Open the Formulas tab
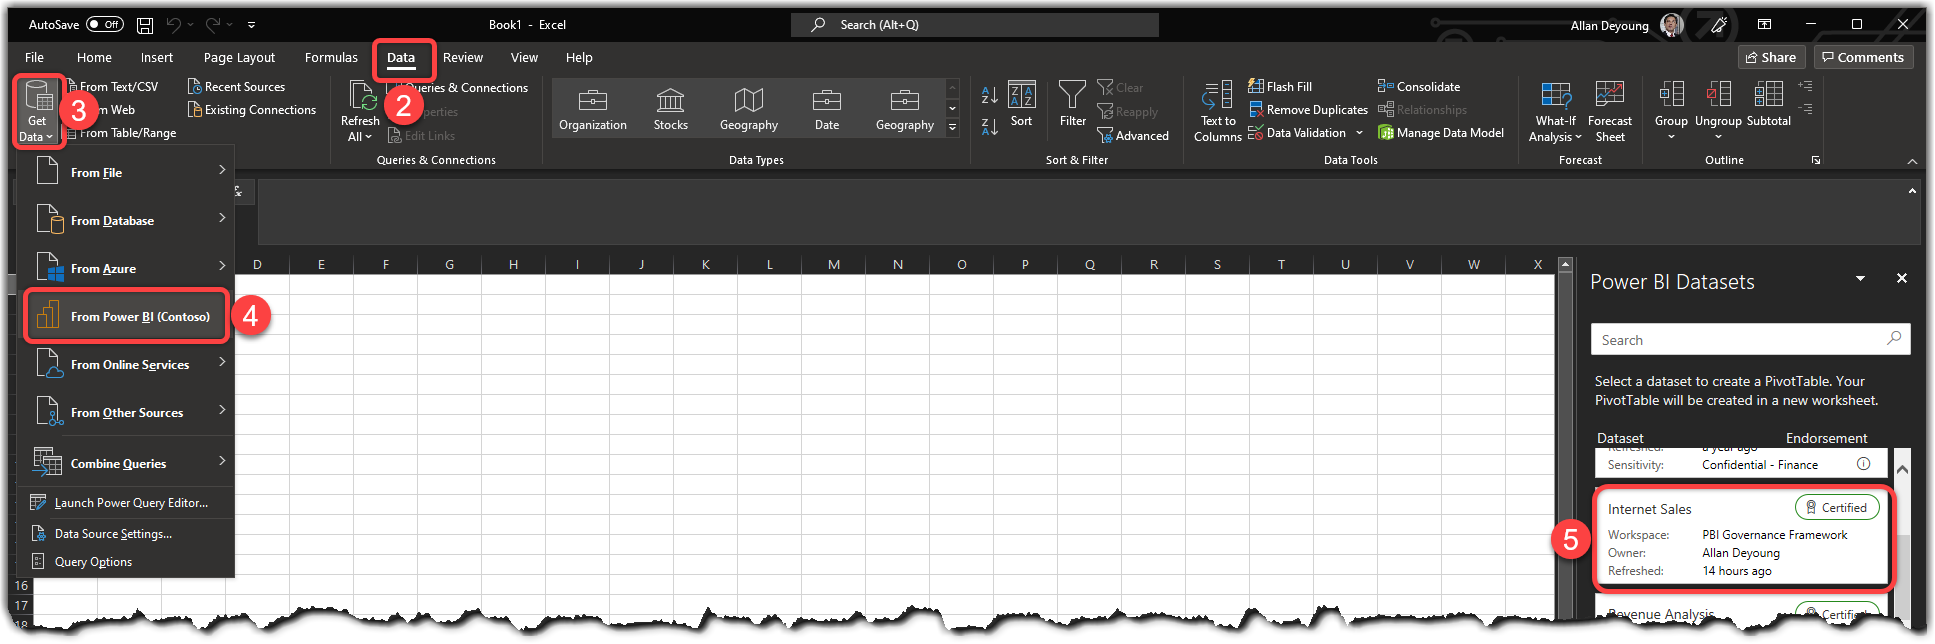Viewport: 1935px width, 644px height. tap(331, 57)
